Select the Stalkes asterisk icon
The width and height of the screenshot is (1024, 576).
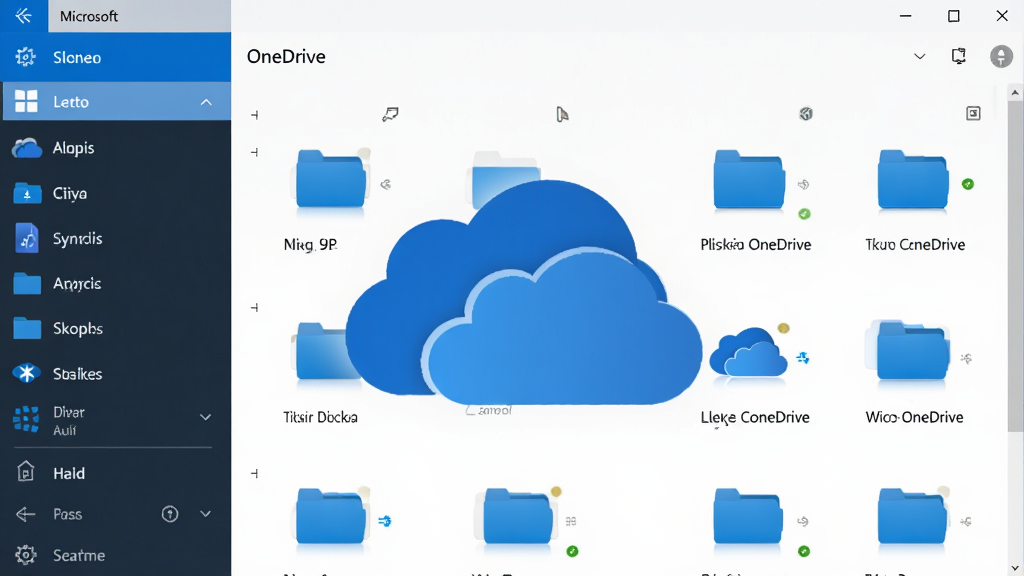(x=26, y=374)
